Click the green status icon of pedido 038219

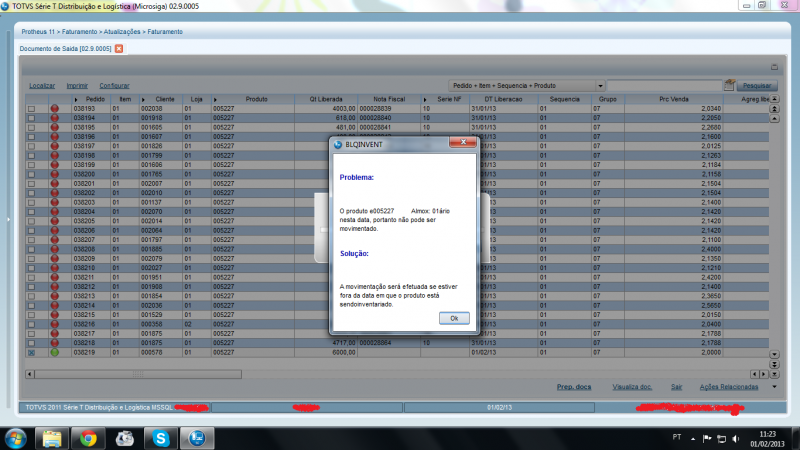point(55,353)
